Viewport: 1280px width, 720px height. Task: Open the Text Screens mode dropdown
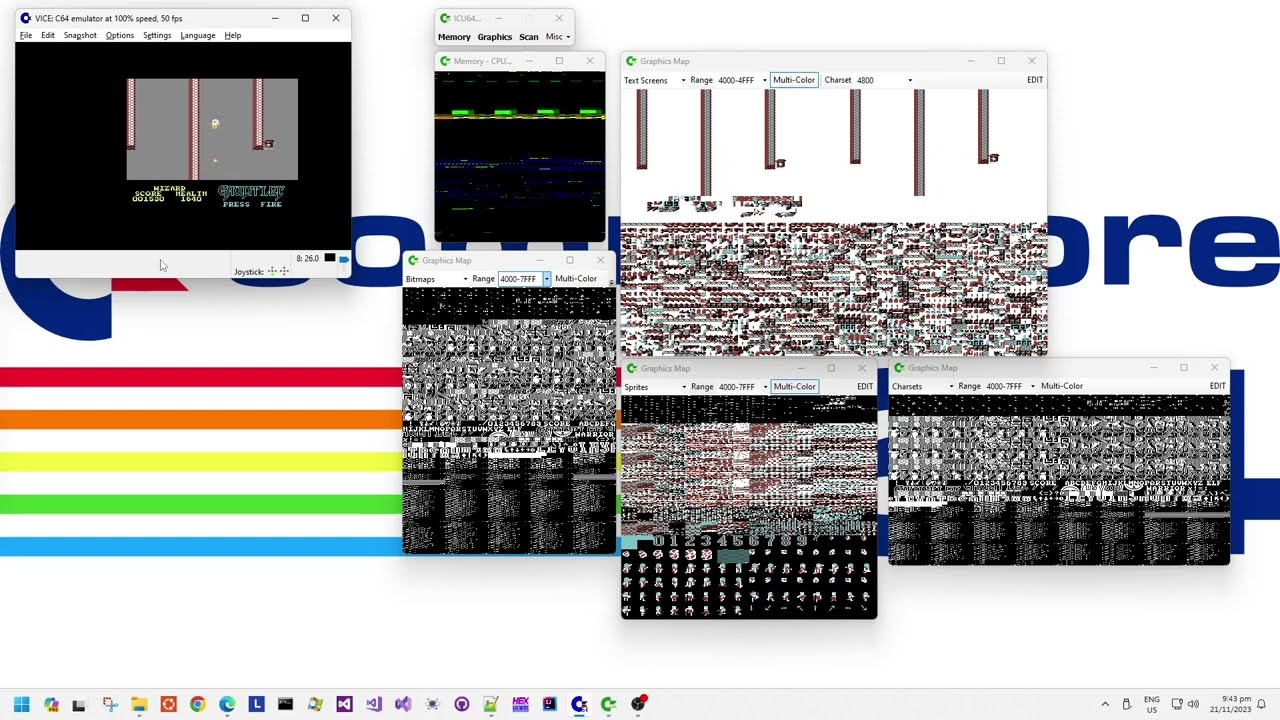click(x=654, y=80)
